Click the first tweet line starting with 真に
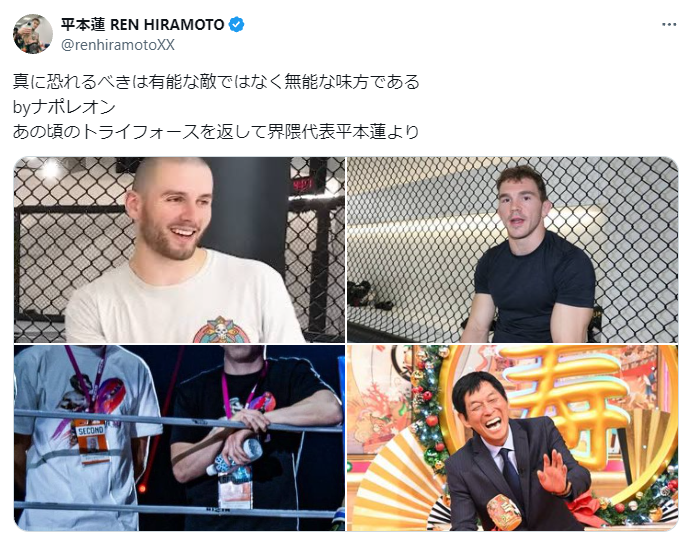The width and height of the screenshot is (684, 538). [216, 82]
